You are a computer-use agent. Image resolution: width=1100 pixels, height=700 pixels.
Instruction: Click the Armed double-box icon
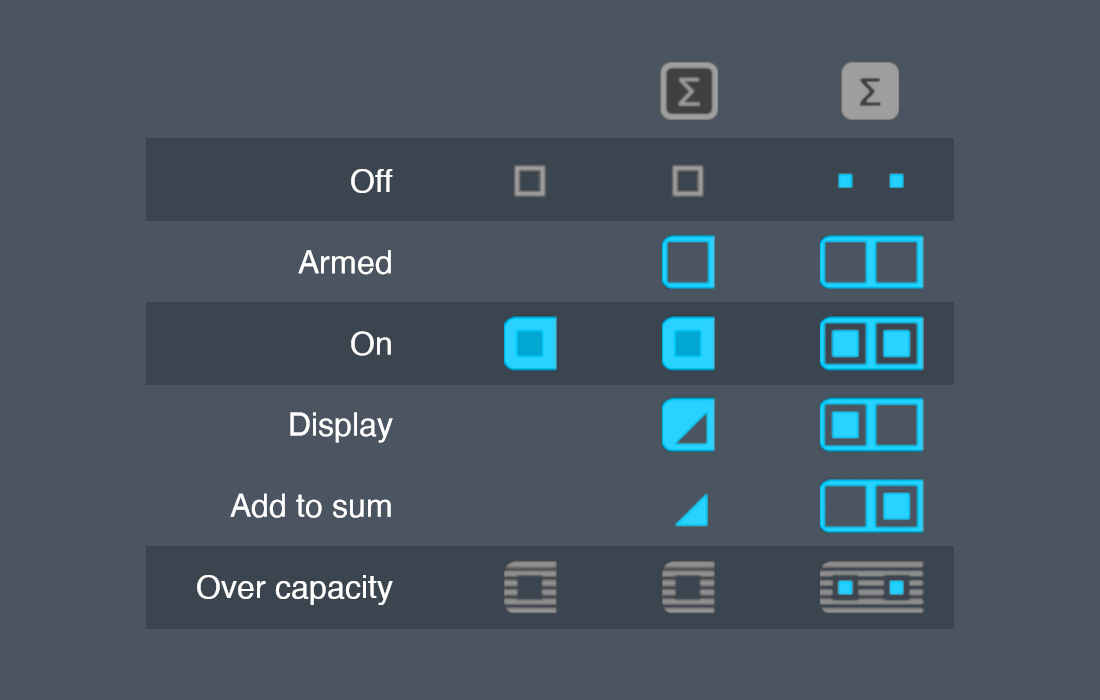[x=871, y=262]
